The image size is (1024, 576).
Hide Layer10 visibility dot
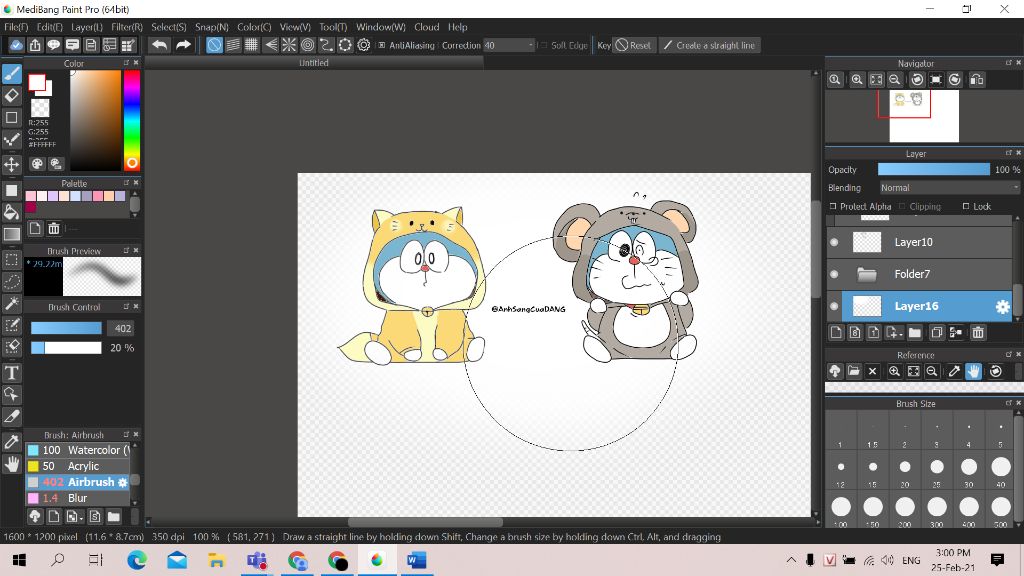click(x=834, y=242)
